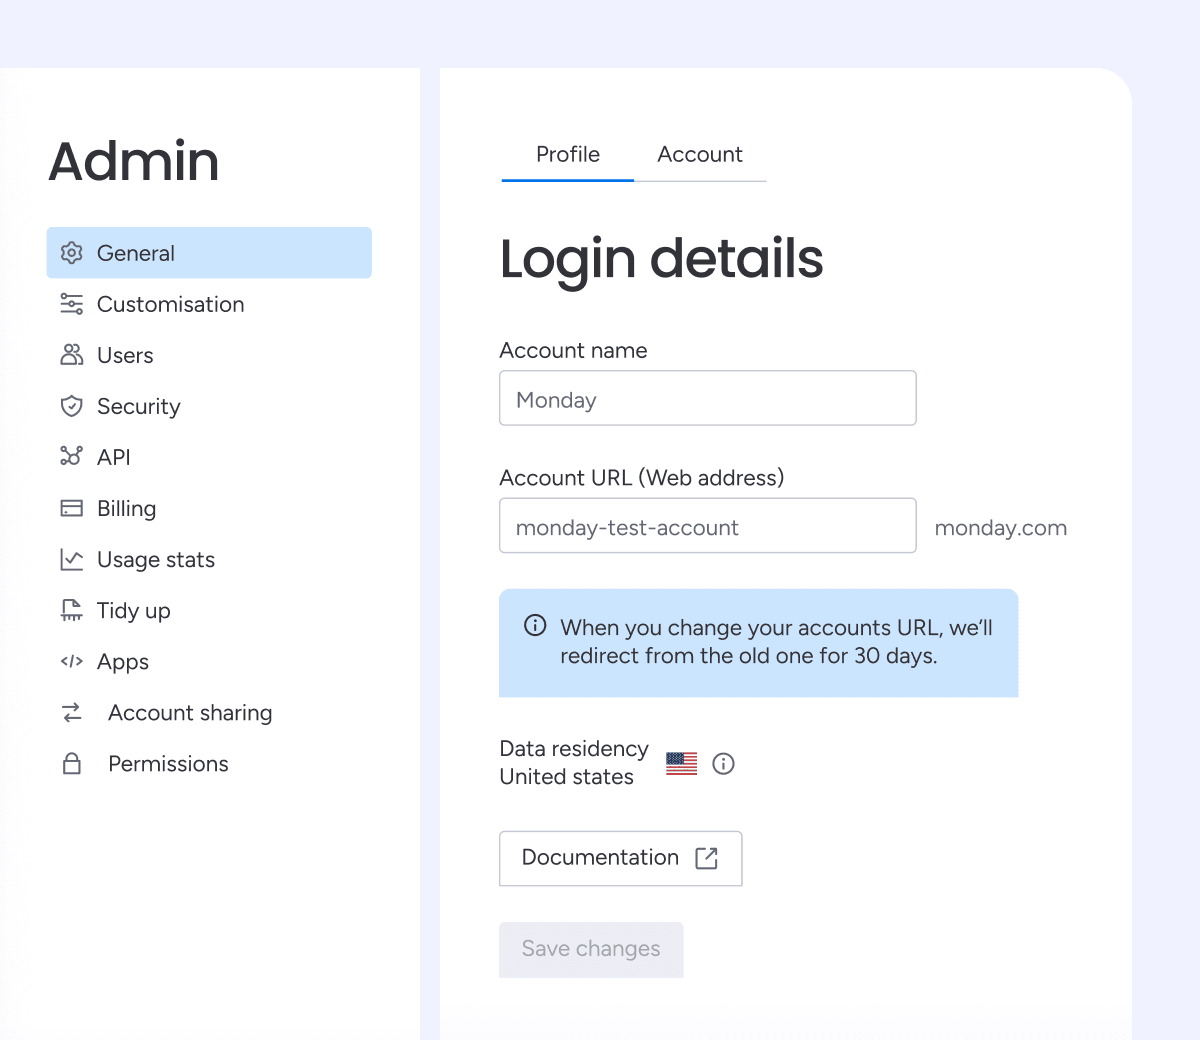Screen dimensions: 1200x1040
Task: Click the Customisation sliders icon
Action: point(71,304)
